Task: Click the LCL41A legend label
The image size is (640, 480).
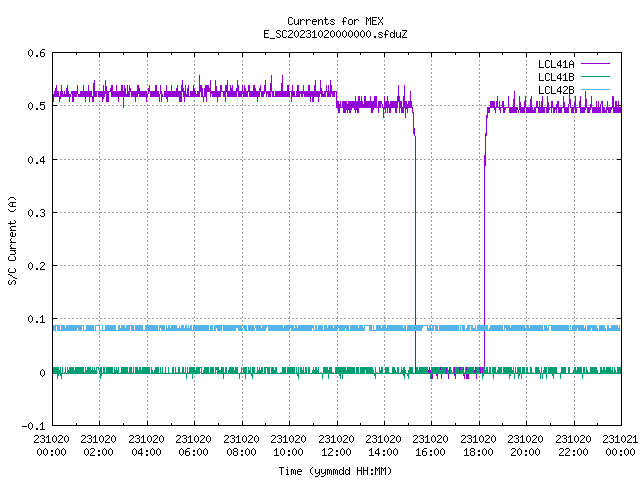Action: [x=556, y=64]
